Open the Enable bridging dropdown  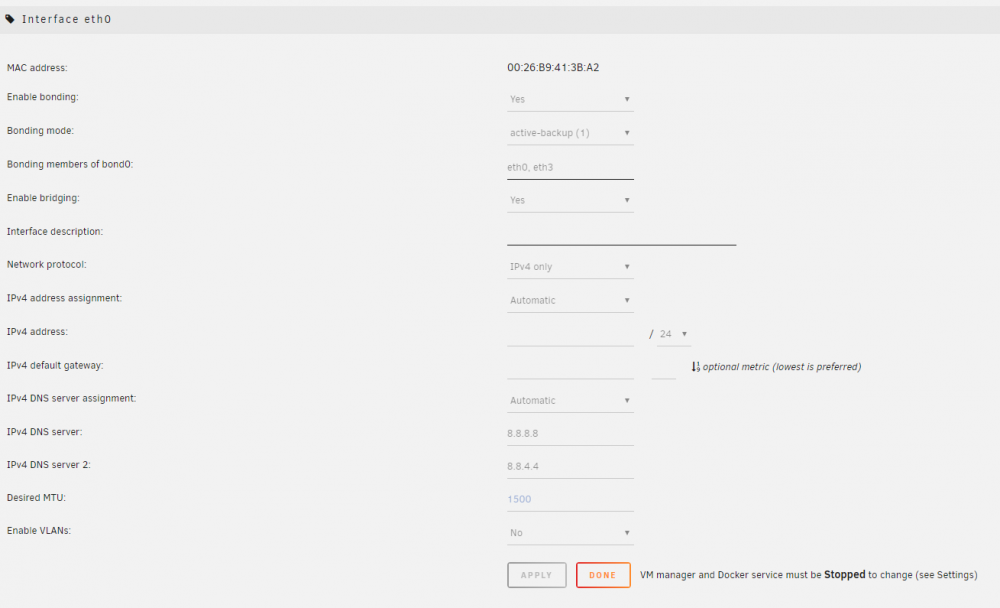570,200
